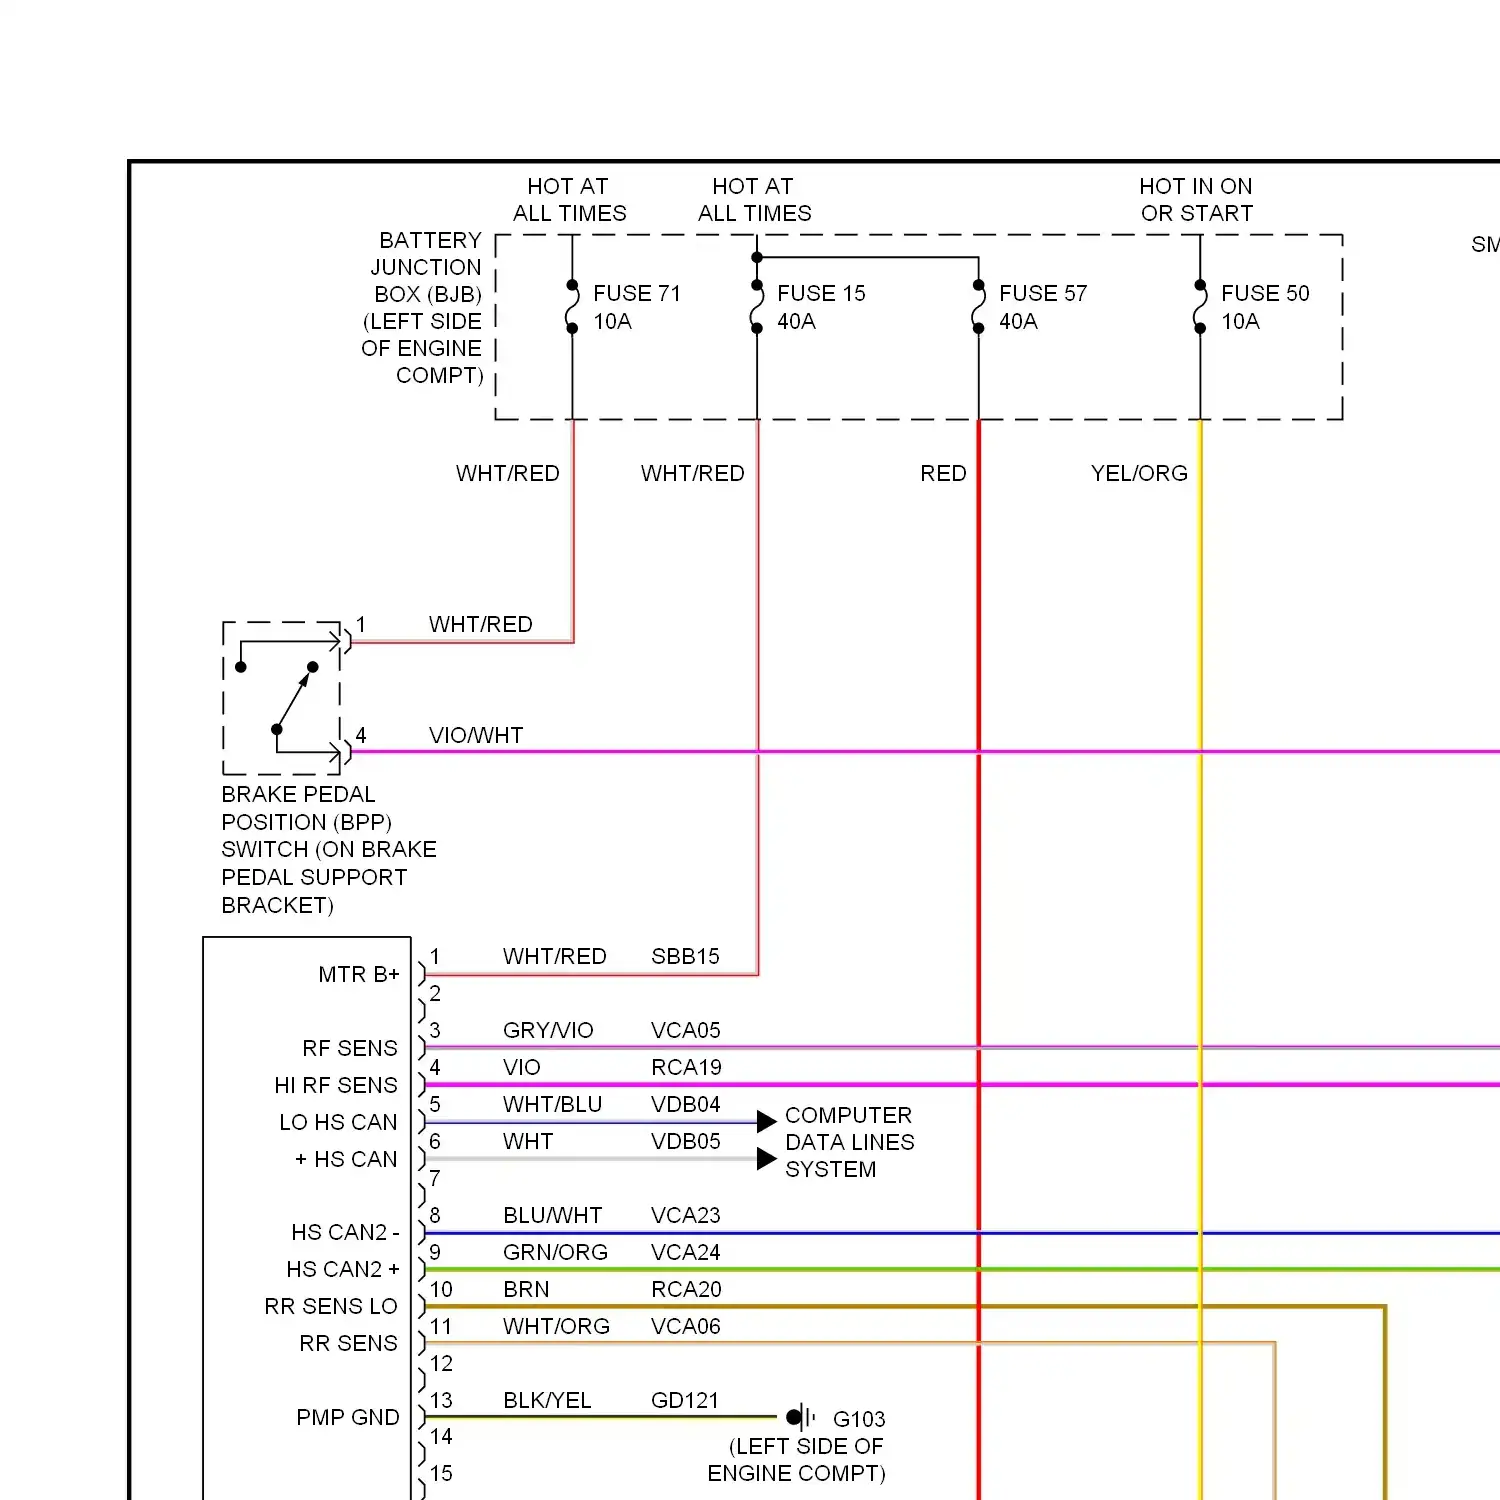
Task: Click the VCA23 circuit code
Action: click(685, 1215)
